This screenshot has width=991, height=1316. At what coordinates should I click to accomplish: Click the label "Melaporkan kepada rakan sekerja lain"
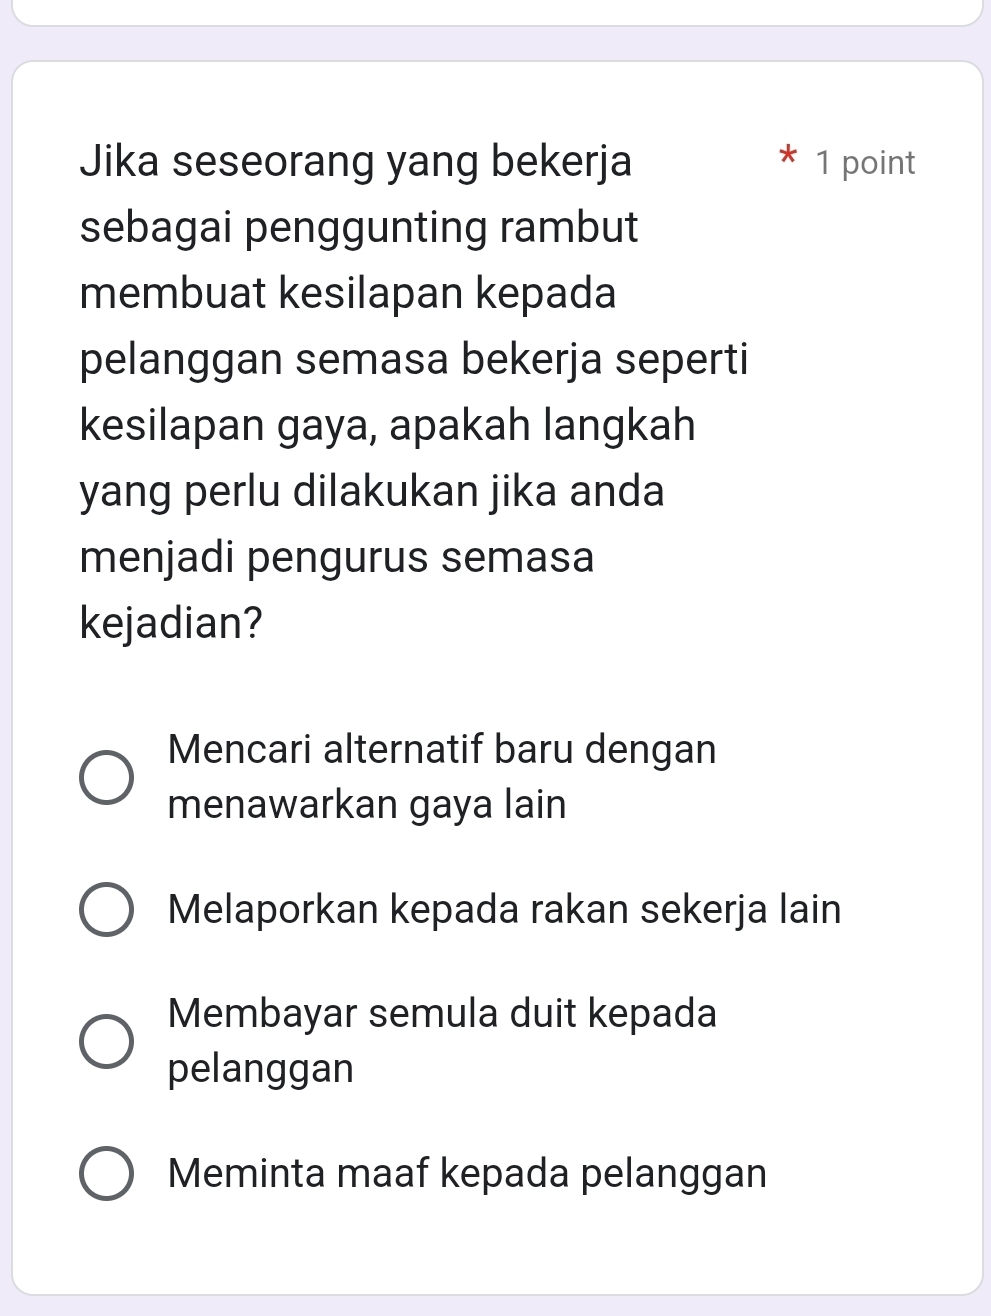pos(505,910)
